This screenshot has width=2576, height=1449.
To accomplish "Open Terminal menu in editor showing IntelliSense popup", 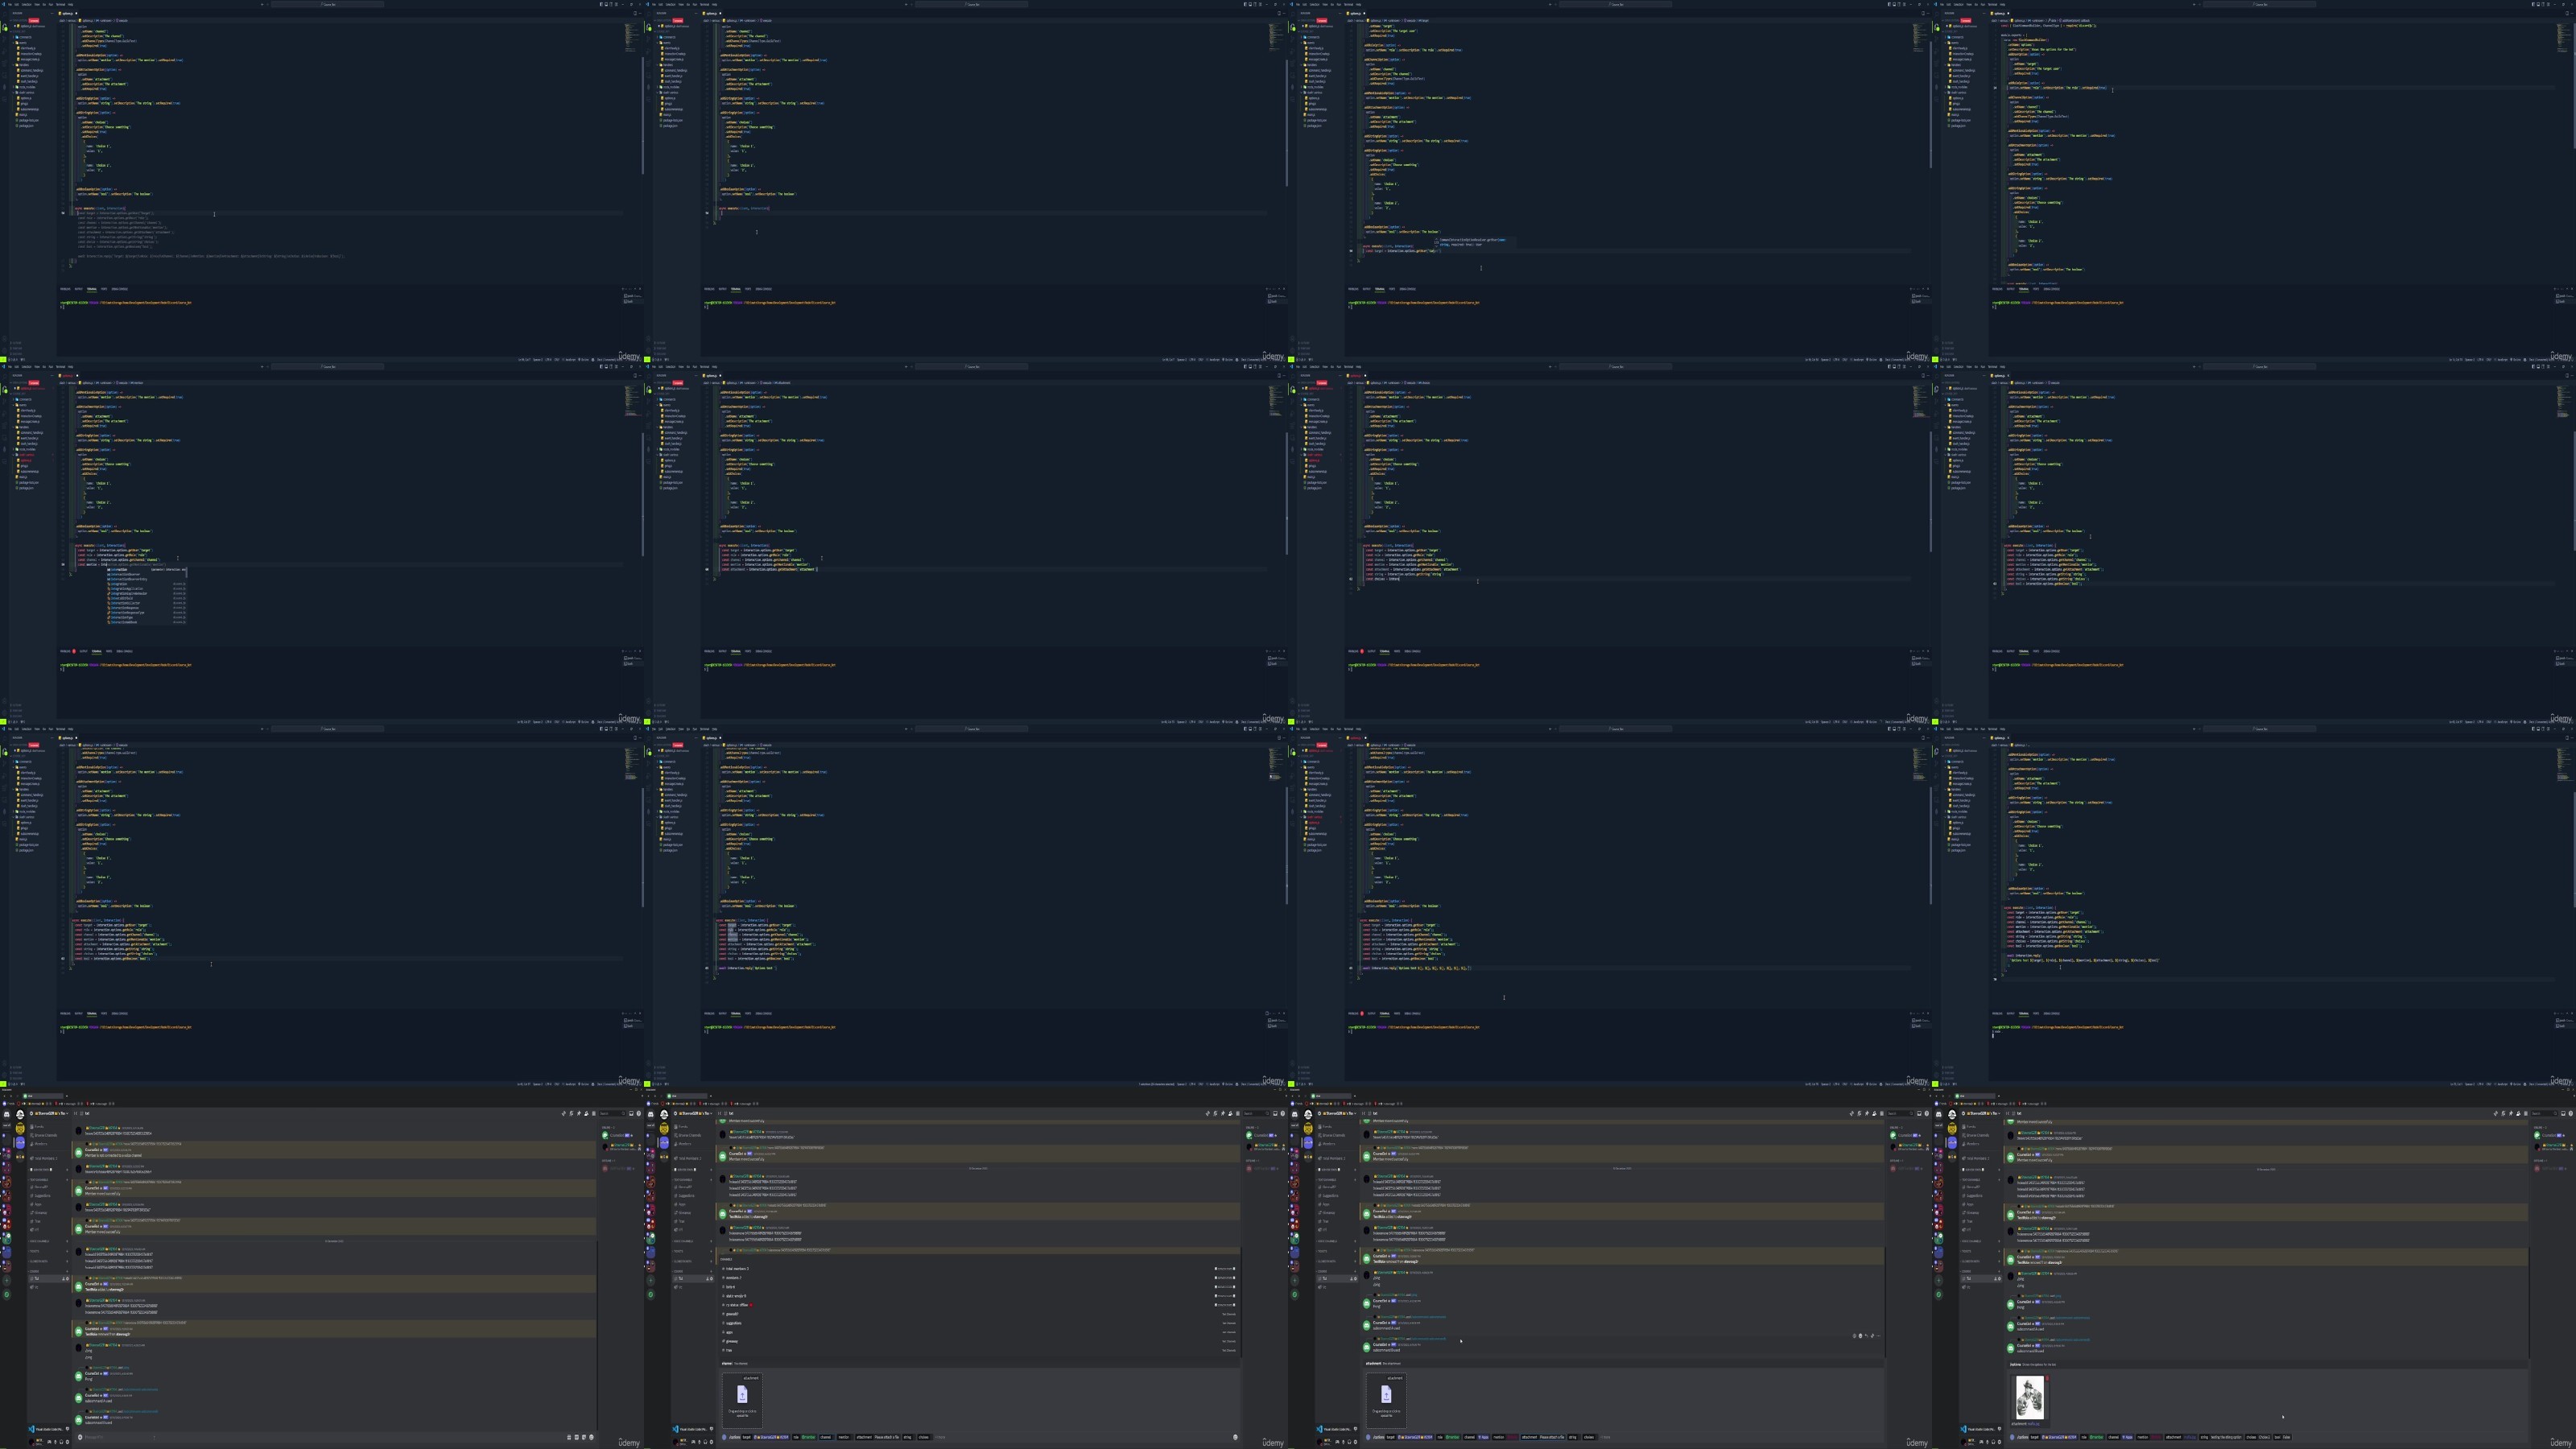I will 60,367.
